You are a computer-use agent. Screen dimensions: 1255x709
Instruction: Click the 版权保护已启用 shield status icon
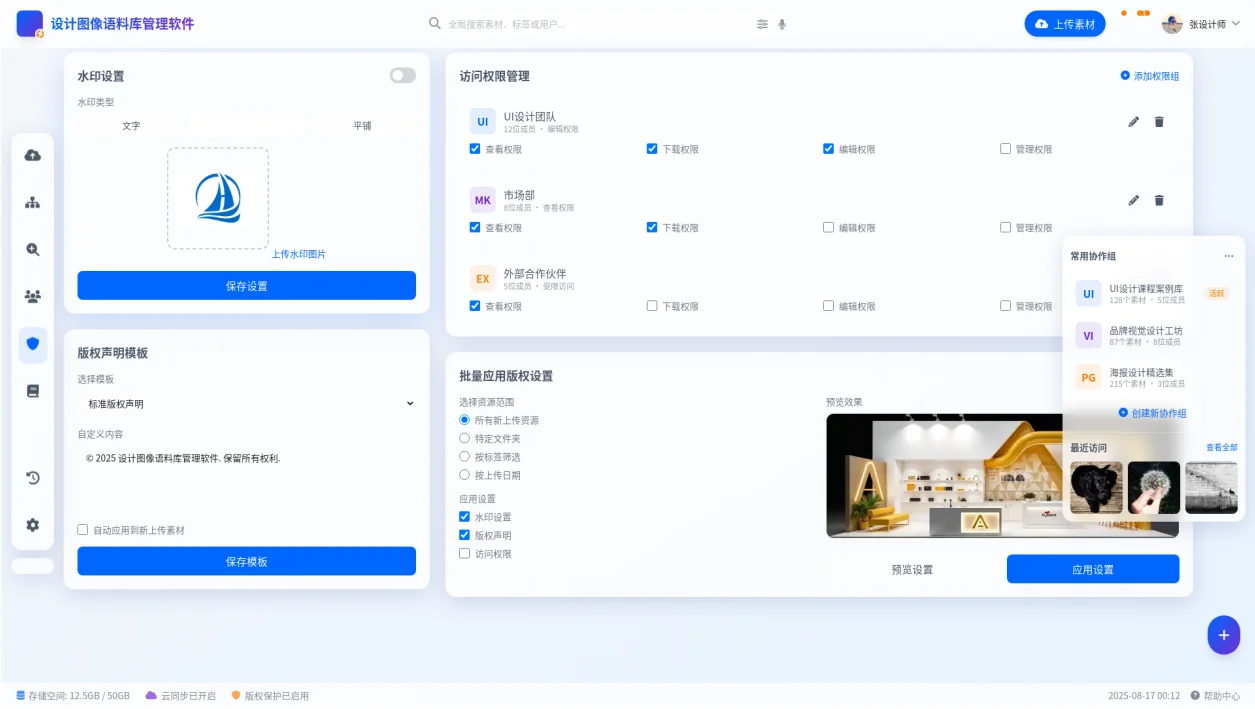(x=236, y=695)
